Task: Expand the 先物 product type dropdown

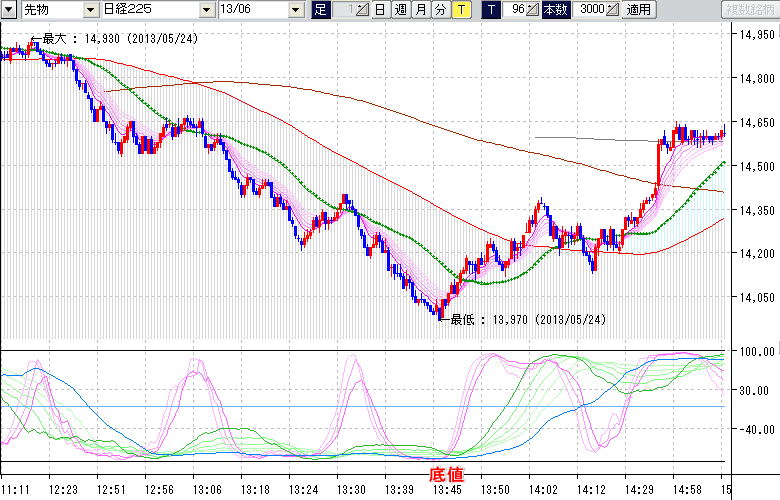Action: coord(89,9)
